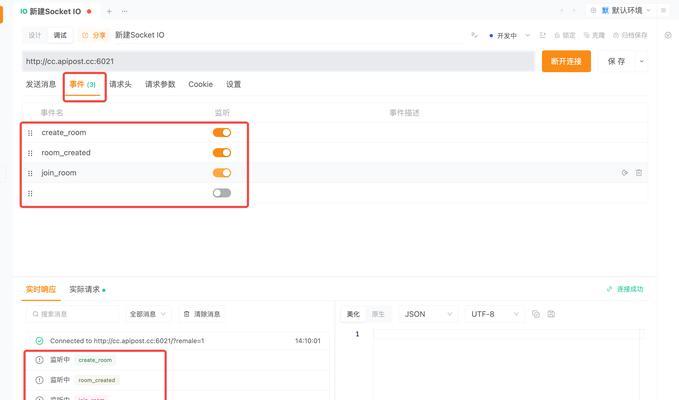Save response with the disk icon

551,314
